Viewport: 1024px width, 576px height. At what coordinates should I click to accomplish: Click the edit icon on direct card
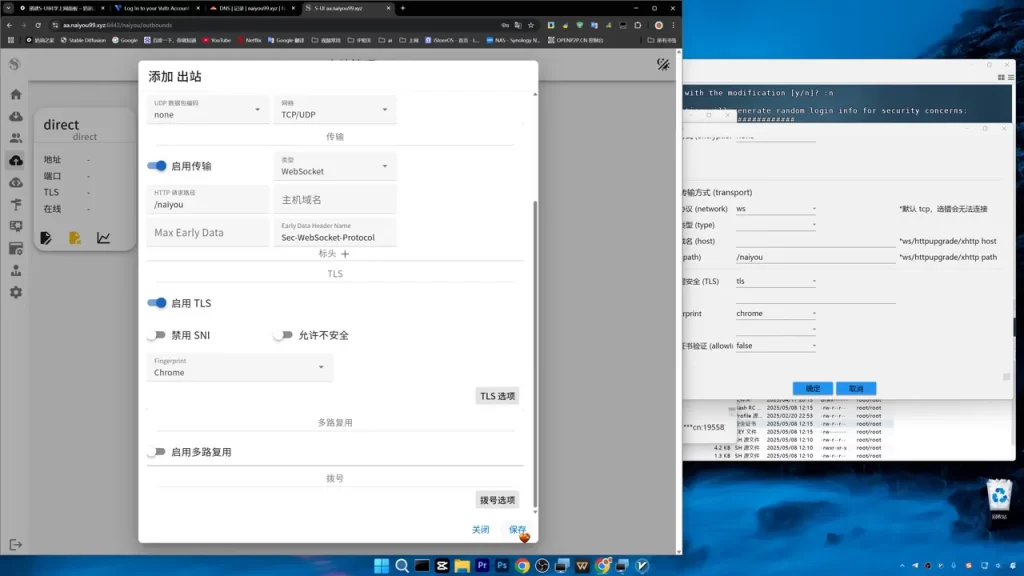click(x=46, y=238)
